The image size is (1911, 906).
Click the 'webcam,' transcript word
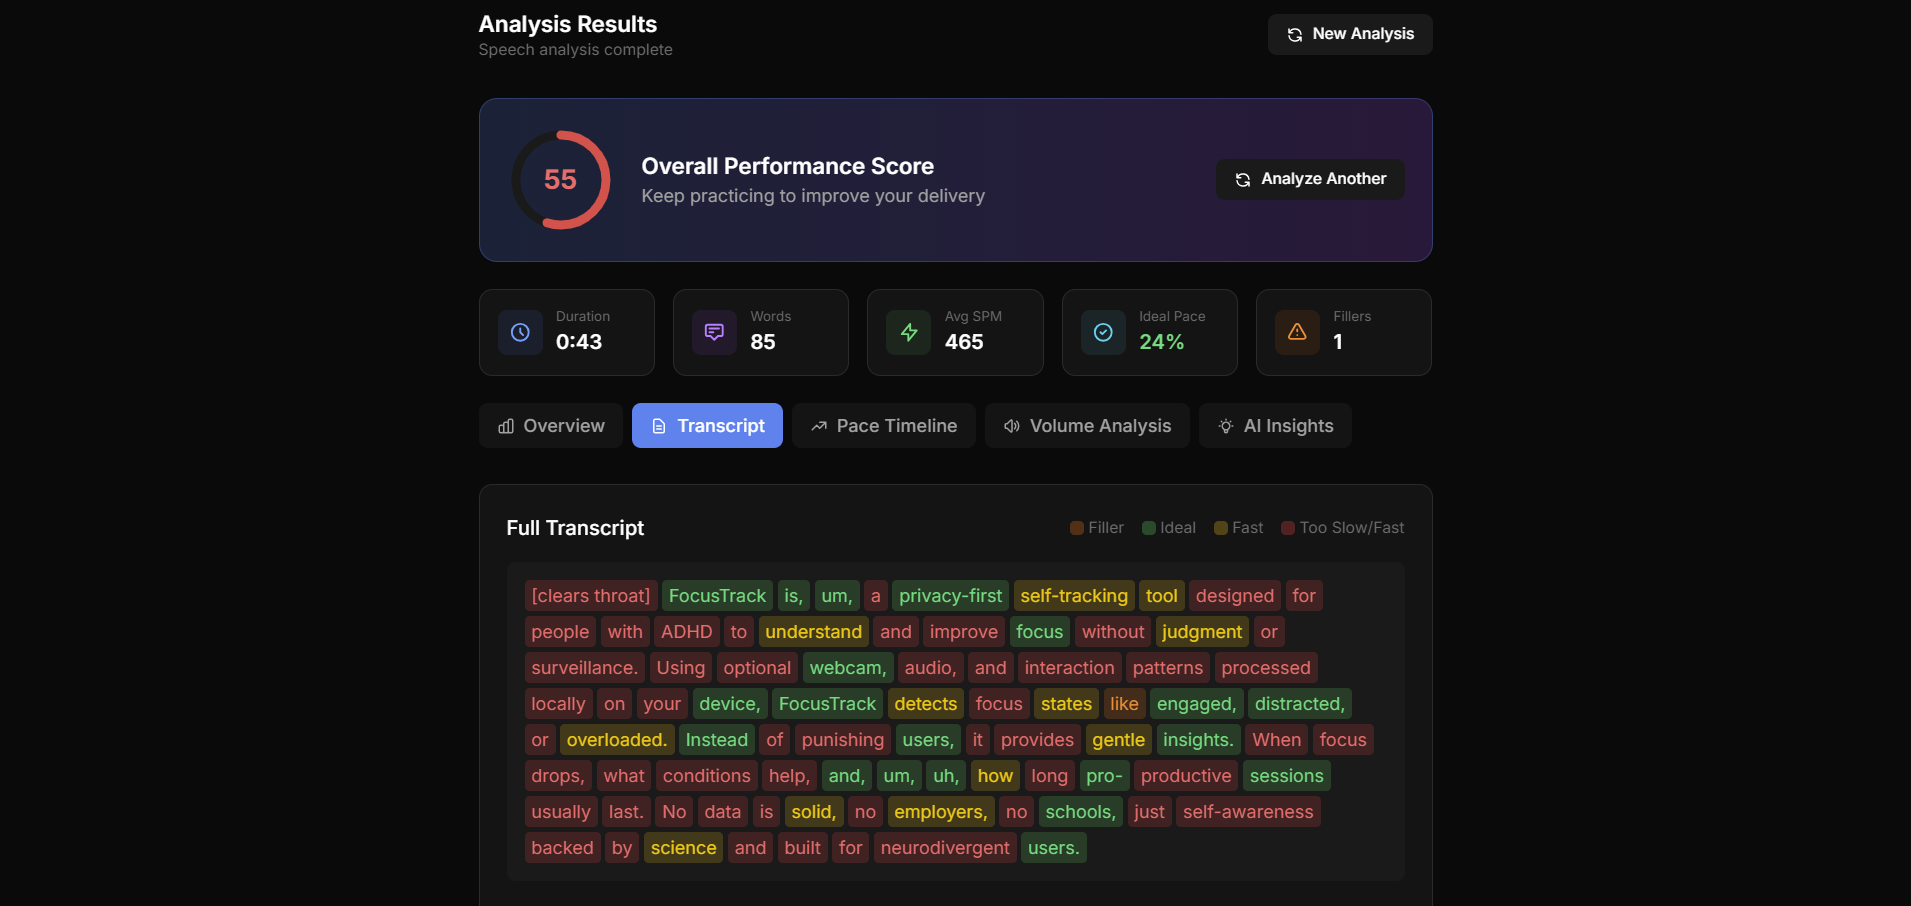pos(848,668)
